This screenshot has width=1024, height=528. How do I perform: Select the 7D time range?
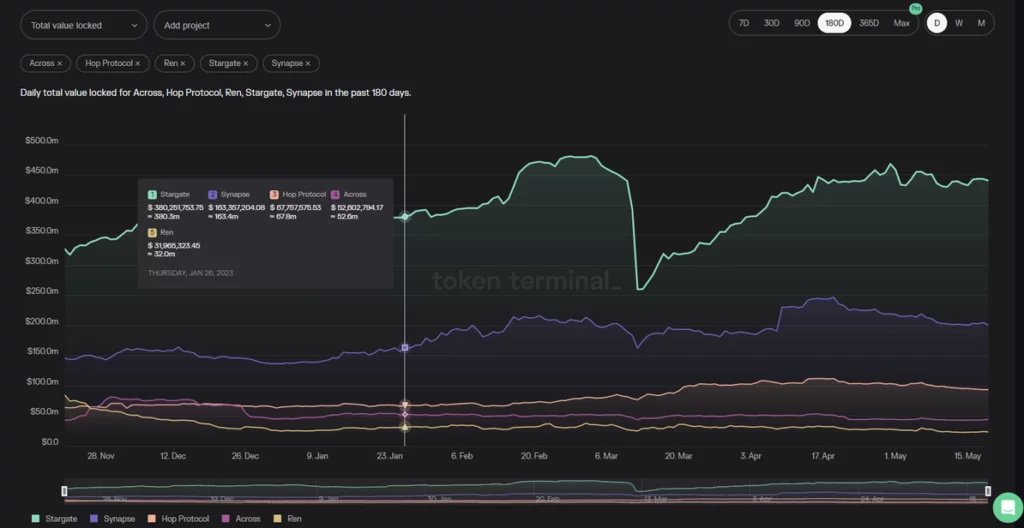tap(743, 23)
